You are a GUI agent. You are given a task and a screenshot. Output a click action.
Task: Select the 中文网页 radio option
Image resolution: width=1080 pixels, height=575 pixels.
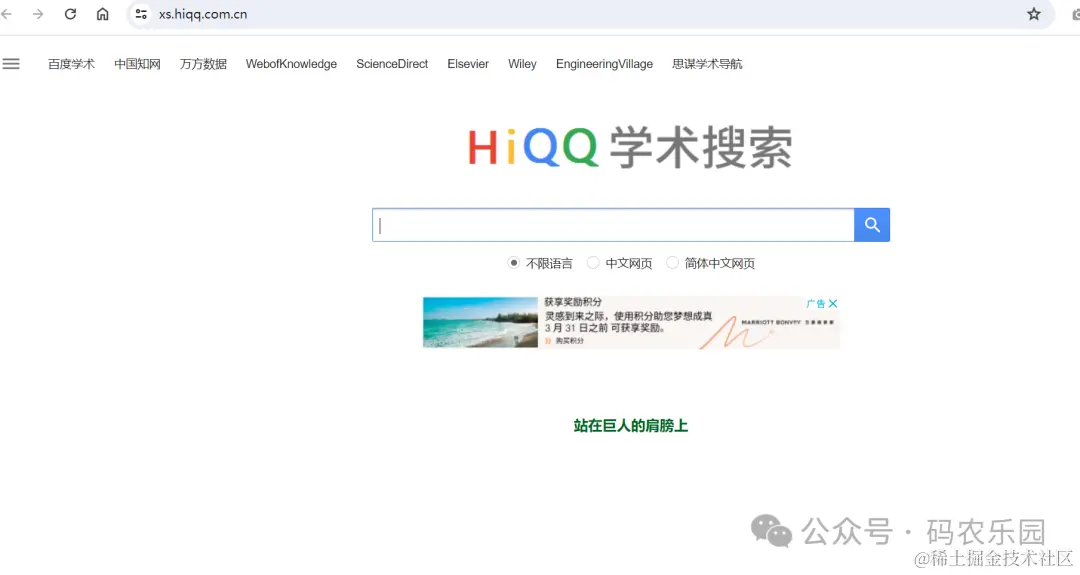pyautogui.click(x=593, y=263)
